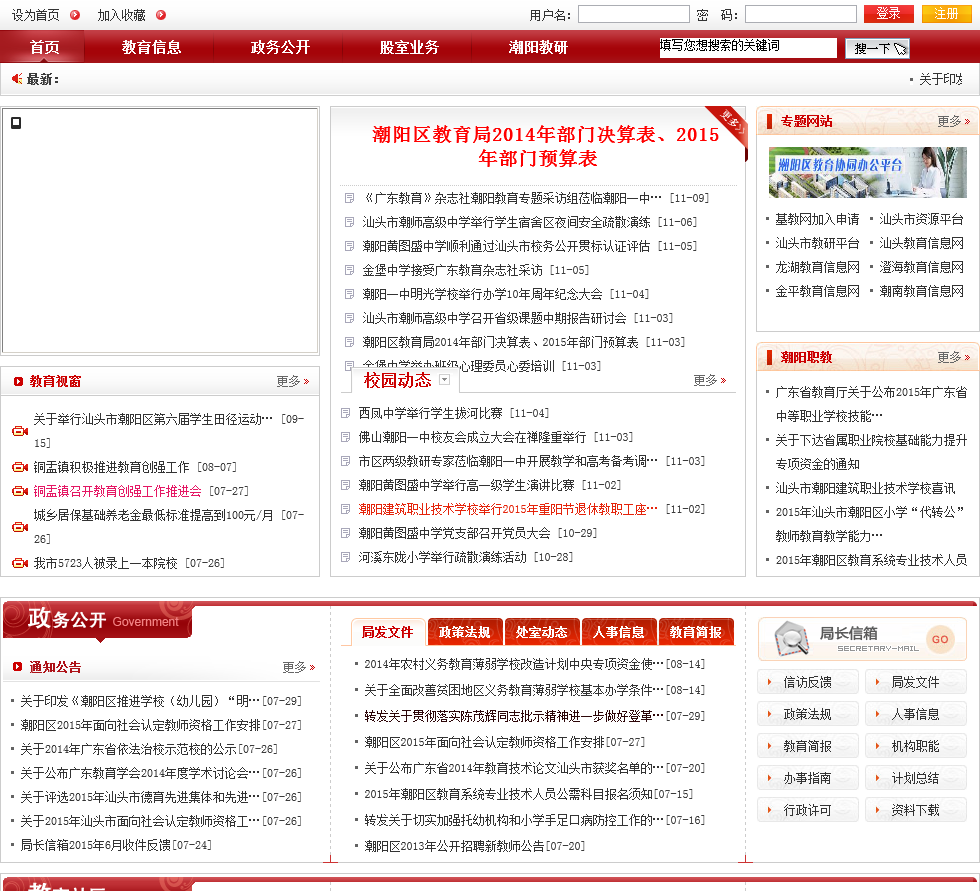The width and height of the screenshot is (980, 891).
Task: Click the video icon beside 铜盂镇积极推进教育创强工作
Action: coord(20,467)
